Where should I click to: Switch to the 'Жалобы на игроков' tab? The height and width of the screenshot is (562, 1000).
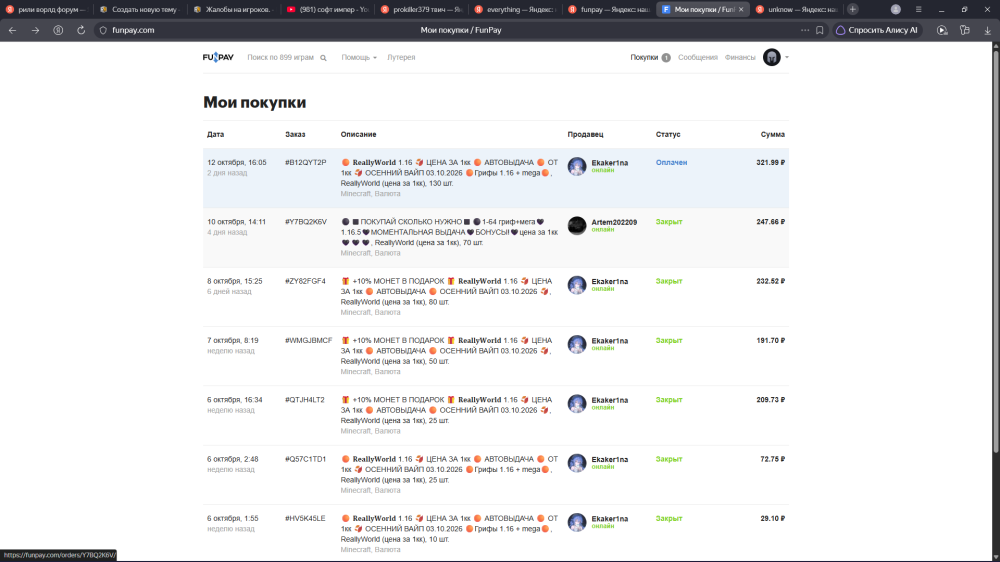233,10
